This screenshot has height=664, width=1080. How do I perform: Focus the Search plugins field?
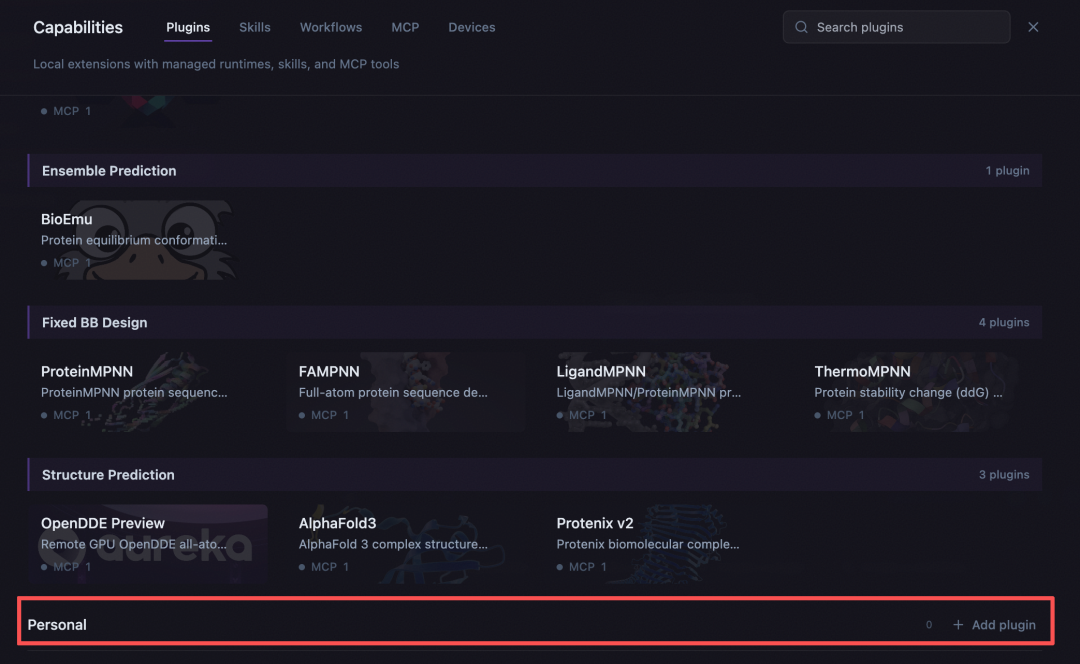[896, 28]
